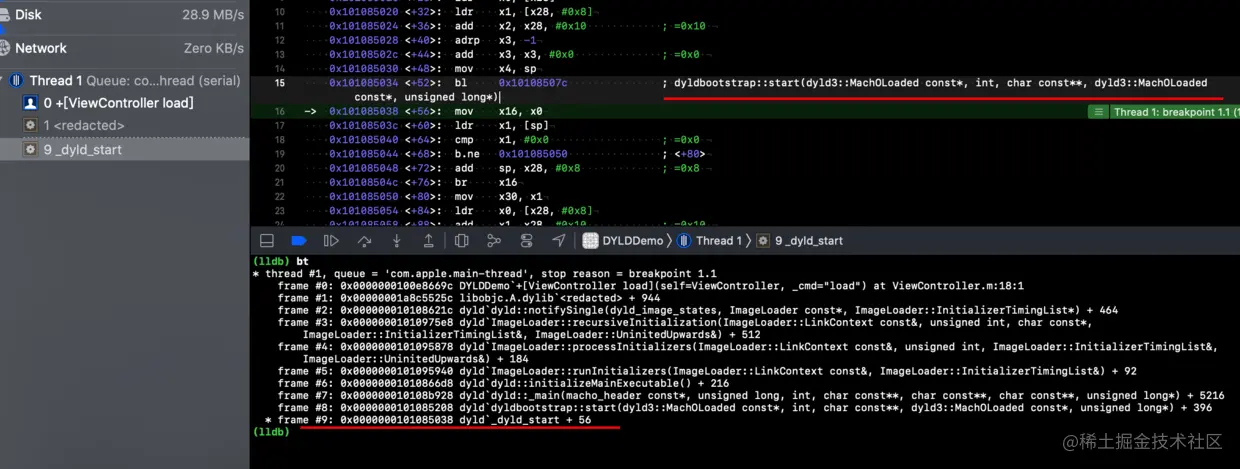Click frame #0 line in console backtrace
The height and width of the screenshot is (469, 1240).
pos(650,285)
